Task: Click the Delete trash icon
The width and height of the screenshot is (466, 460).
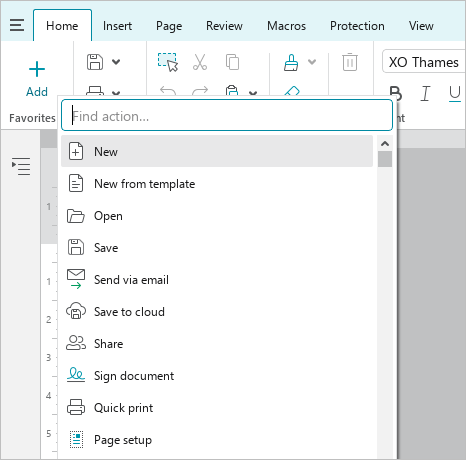Action: pos(350,62)
